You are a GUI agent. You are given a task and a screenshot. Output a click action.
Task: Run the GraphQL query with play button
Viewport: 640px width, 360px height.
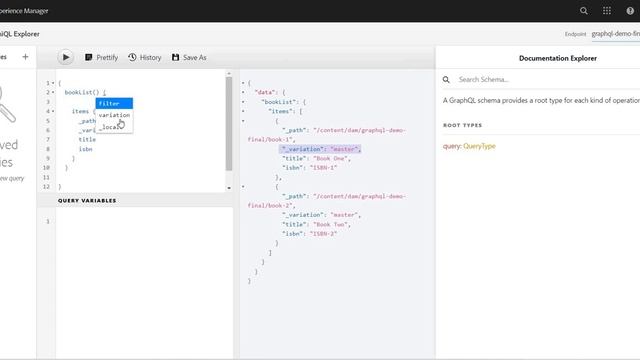pos(65,57)
